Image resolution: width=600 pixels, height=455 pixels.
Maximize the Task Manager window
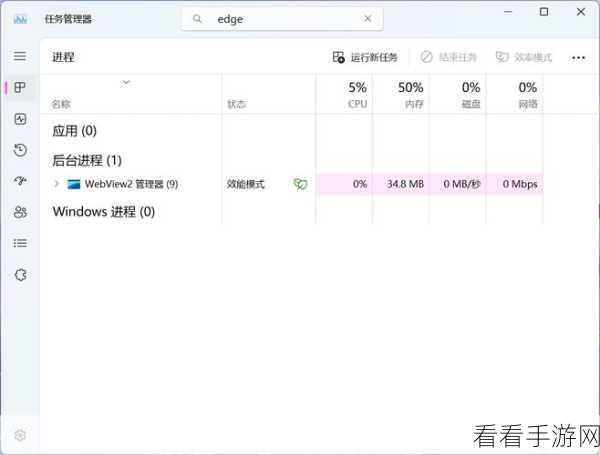tap(544, 12)
